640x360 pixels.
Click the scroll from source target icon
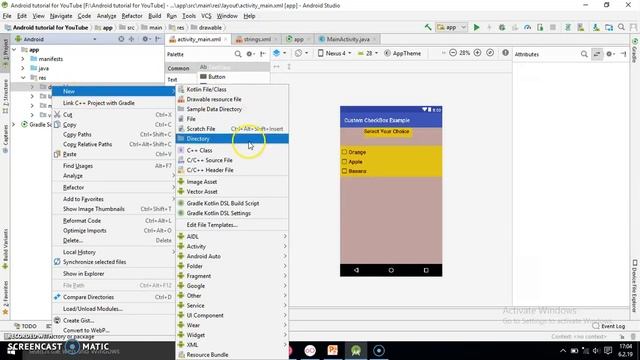coord(121,39)
